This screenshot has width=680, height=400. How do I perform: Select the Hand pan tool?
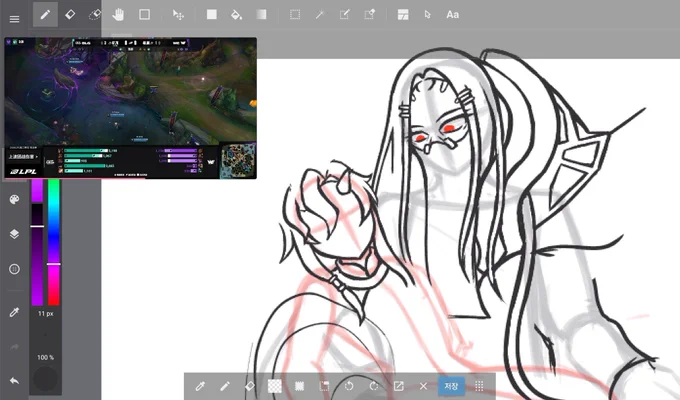click(x=118, y=15)
